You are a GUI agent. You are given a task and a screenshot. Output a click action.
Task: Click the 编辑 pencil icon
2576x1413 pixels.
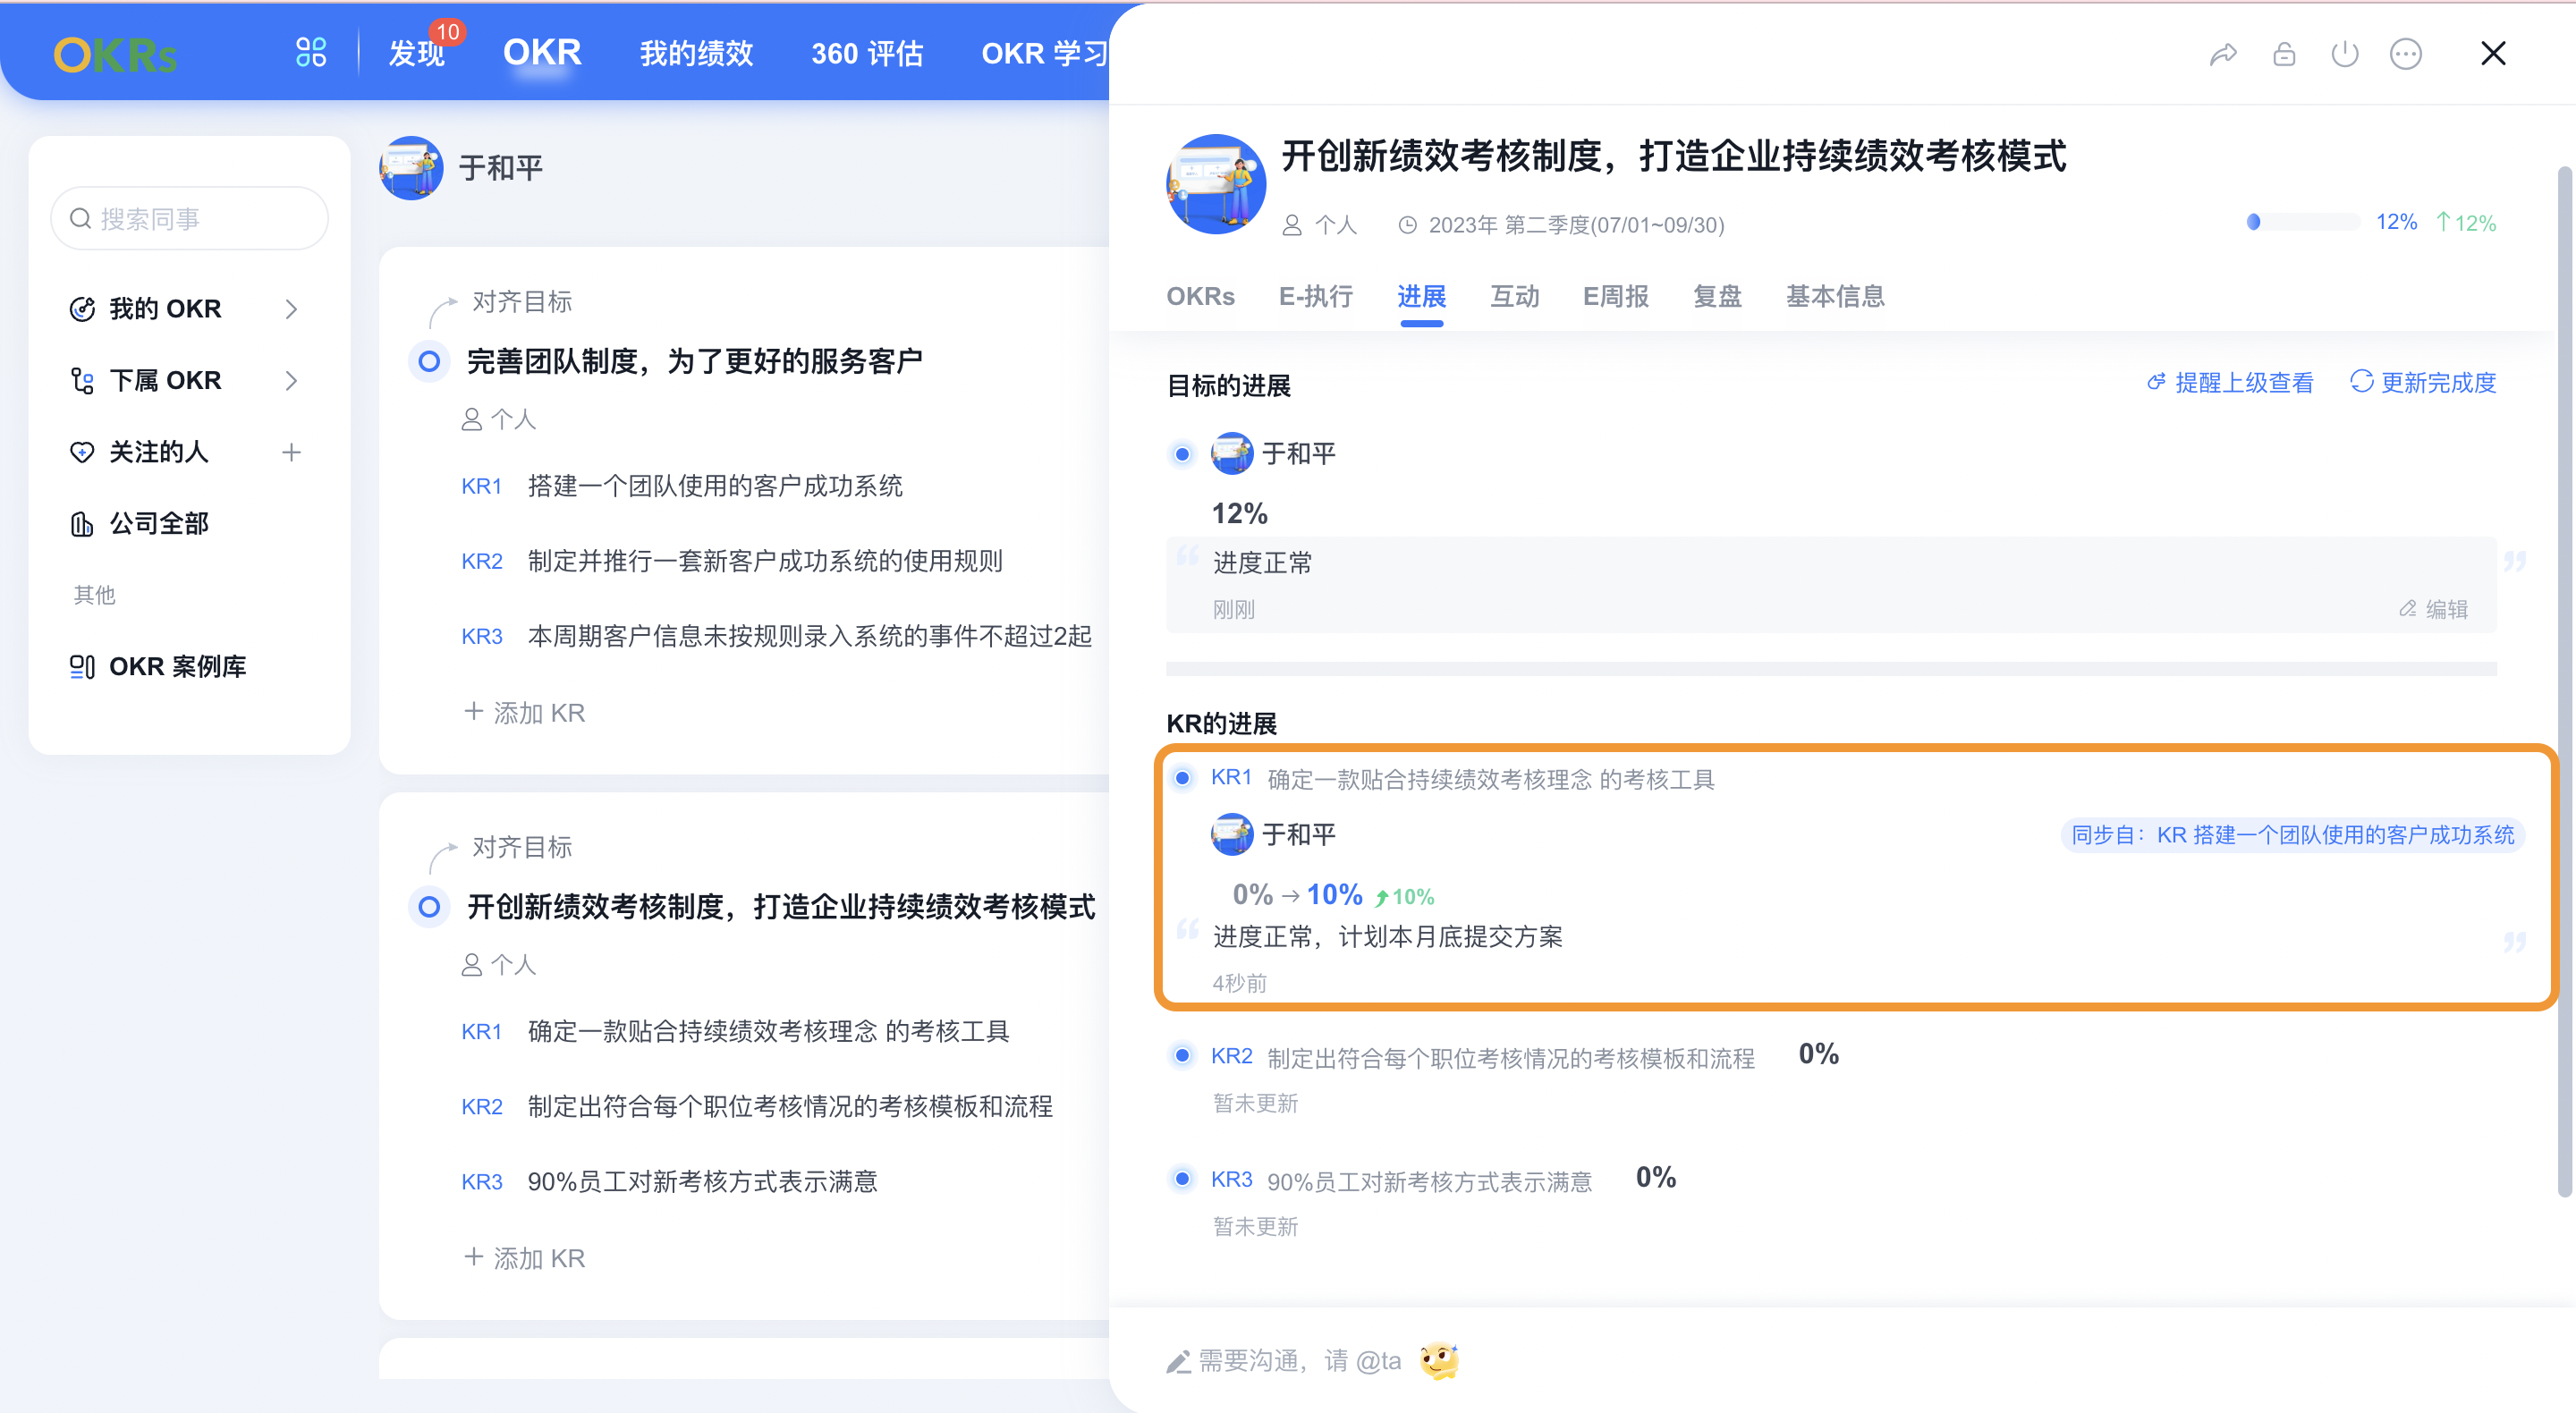click(x=2408, y=608)
